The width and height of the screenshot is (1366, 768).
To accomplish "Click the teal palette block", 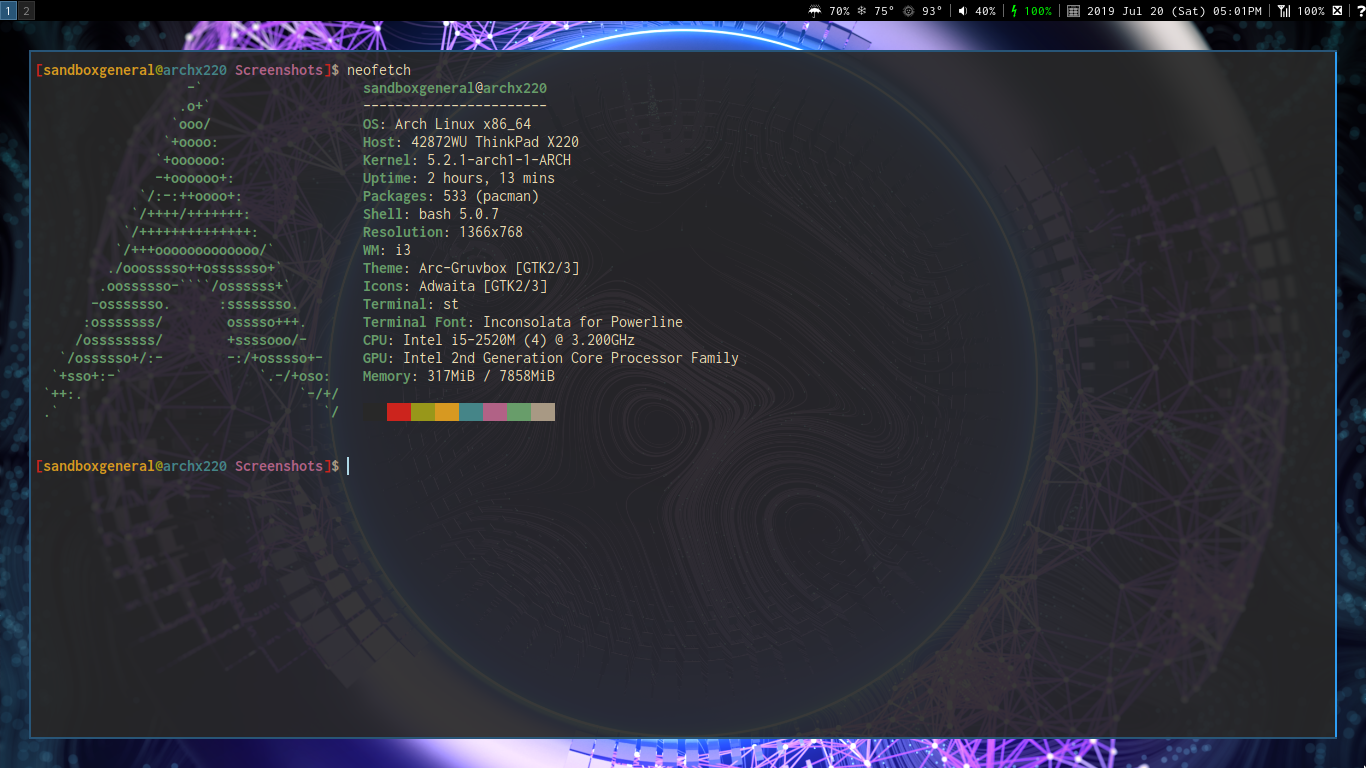I will (471, 412).
